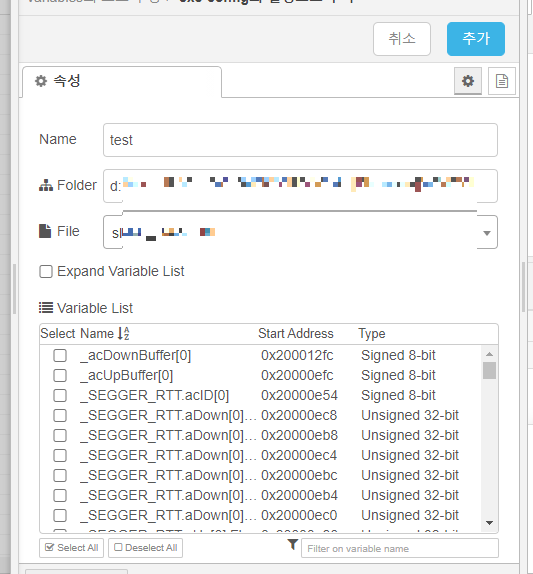Click address cell 0x20000e54

[299, 395]
